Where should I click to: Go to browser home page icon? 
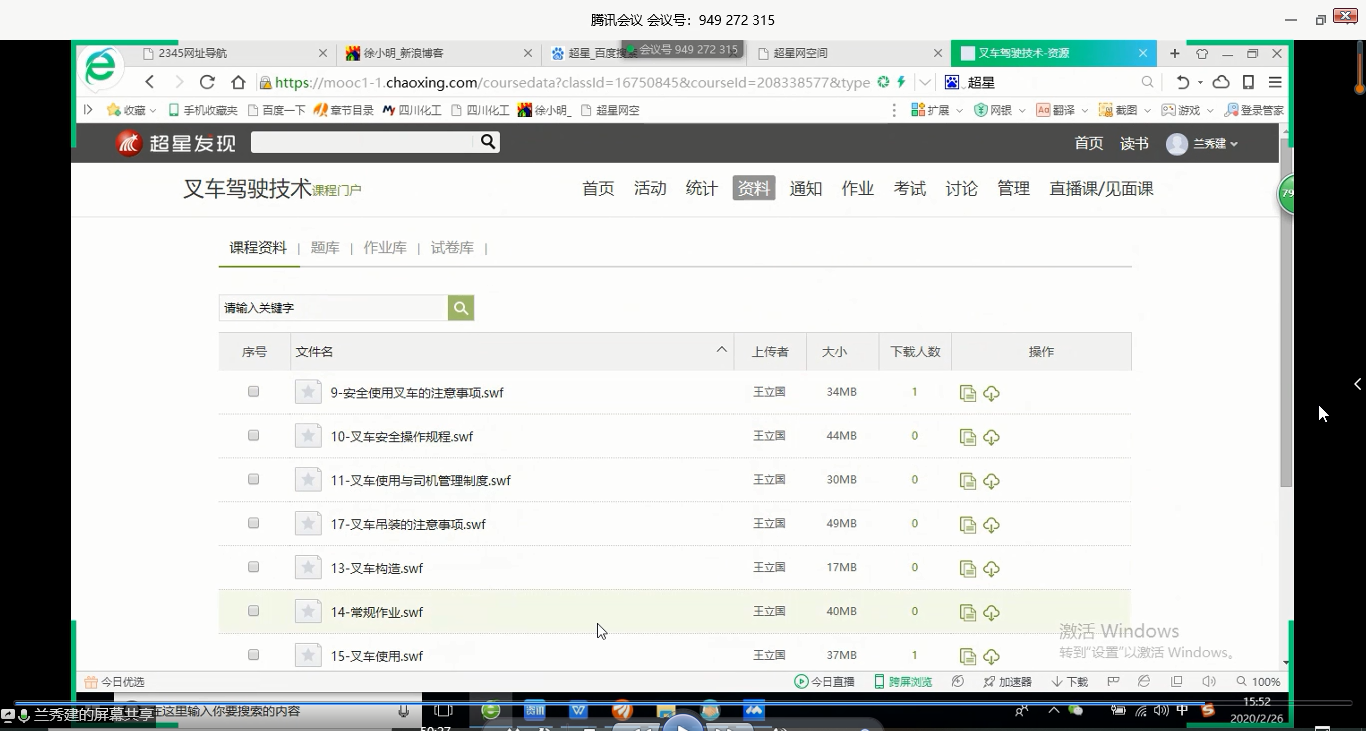238,82
